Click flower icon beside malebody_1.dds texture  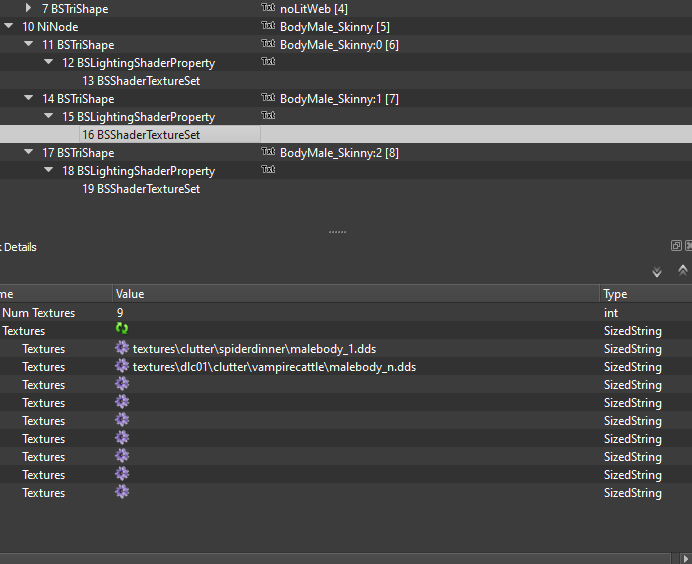pos(122,348)
